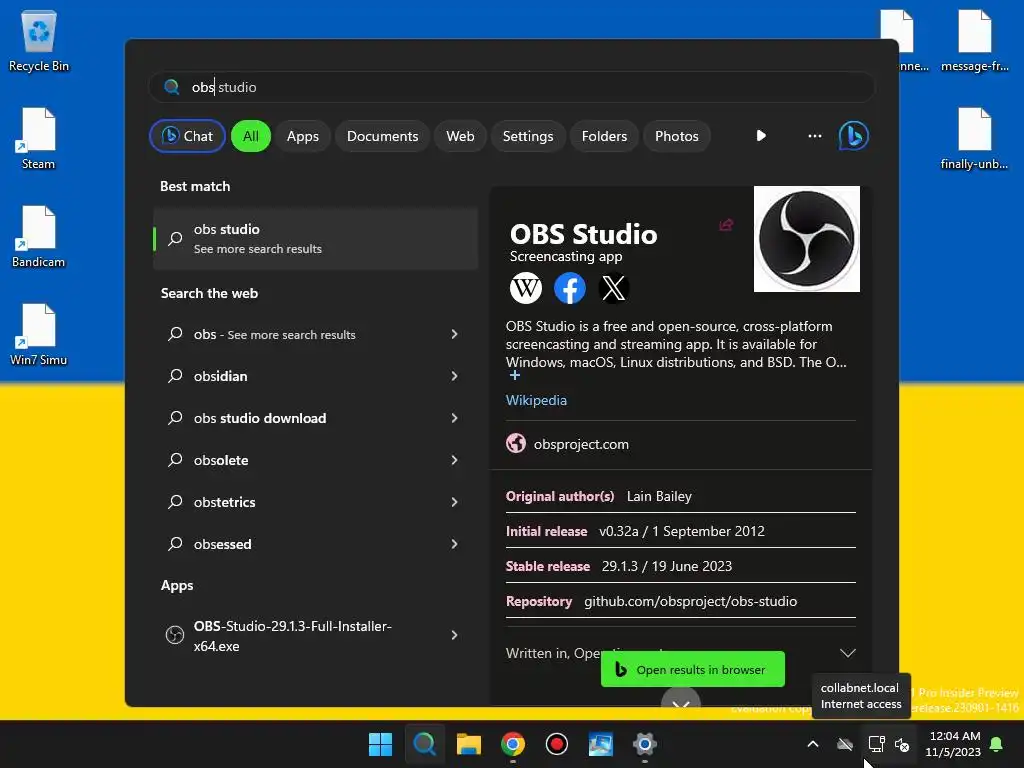Expand the chevron beside obsessed
This screenshot has width=1024, height=768.
click(455, 544)
